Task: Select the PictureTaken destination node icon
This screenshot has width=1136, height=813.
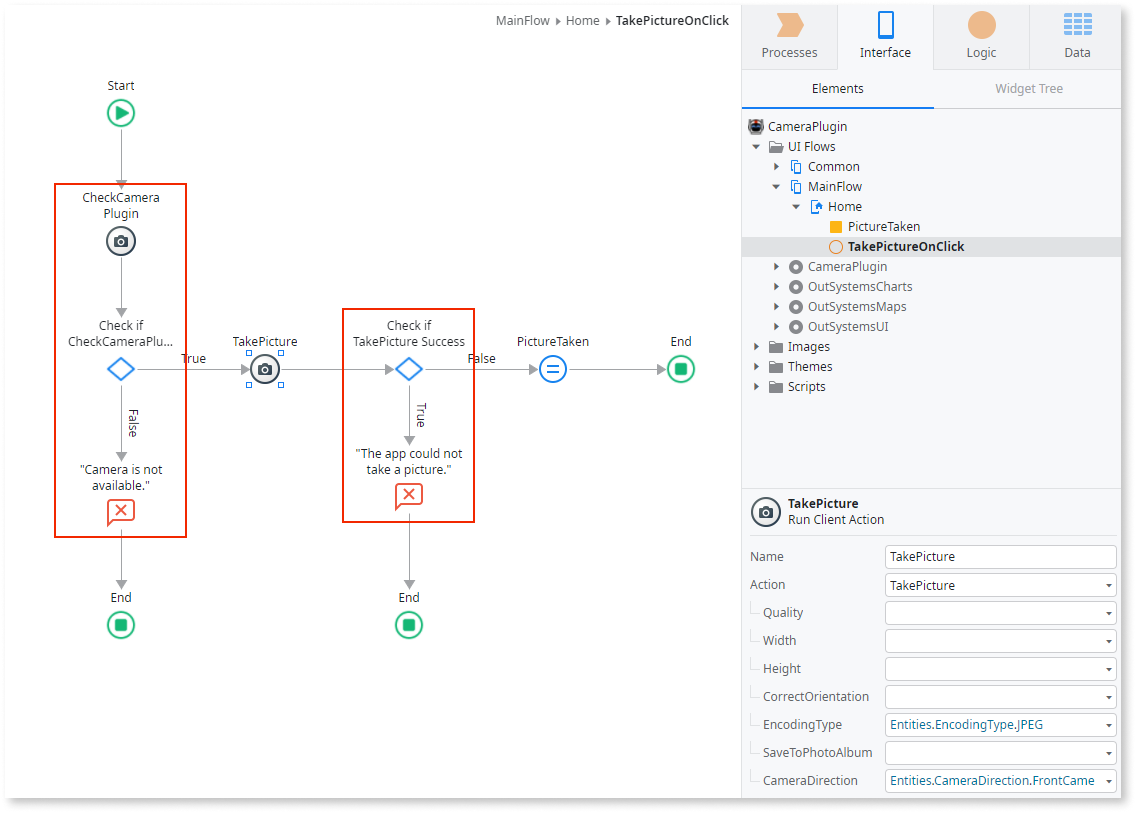Action: [553, 369]
